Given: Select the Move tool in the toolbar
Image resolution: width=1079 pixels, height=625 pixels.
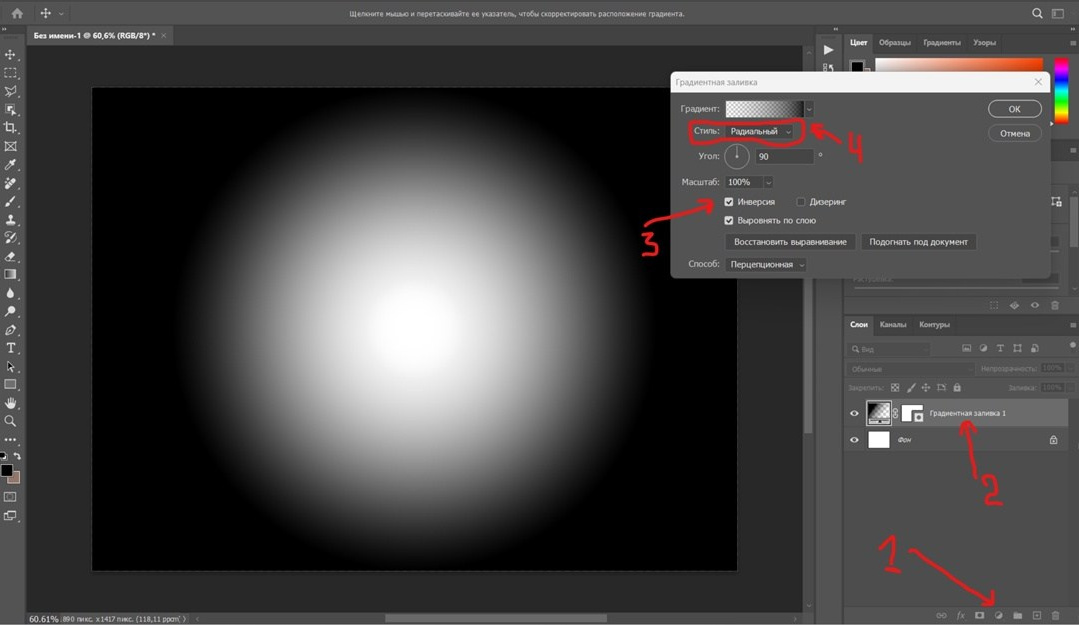Looking at the screenshot, I should (x=11, y=55).
